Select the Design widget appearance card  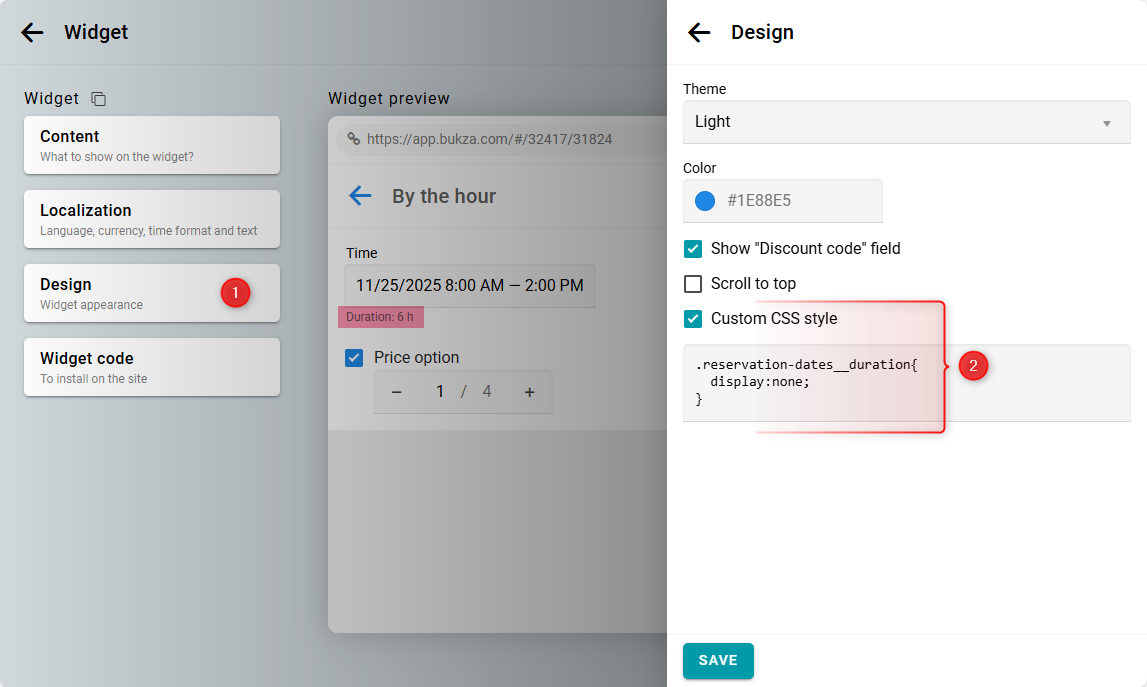[151, 293]
